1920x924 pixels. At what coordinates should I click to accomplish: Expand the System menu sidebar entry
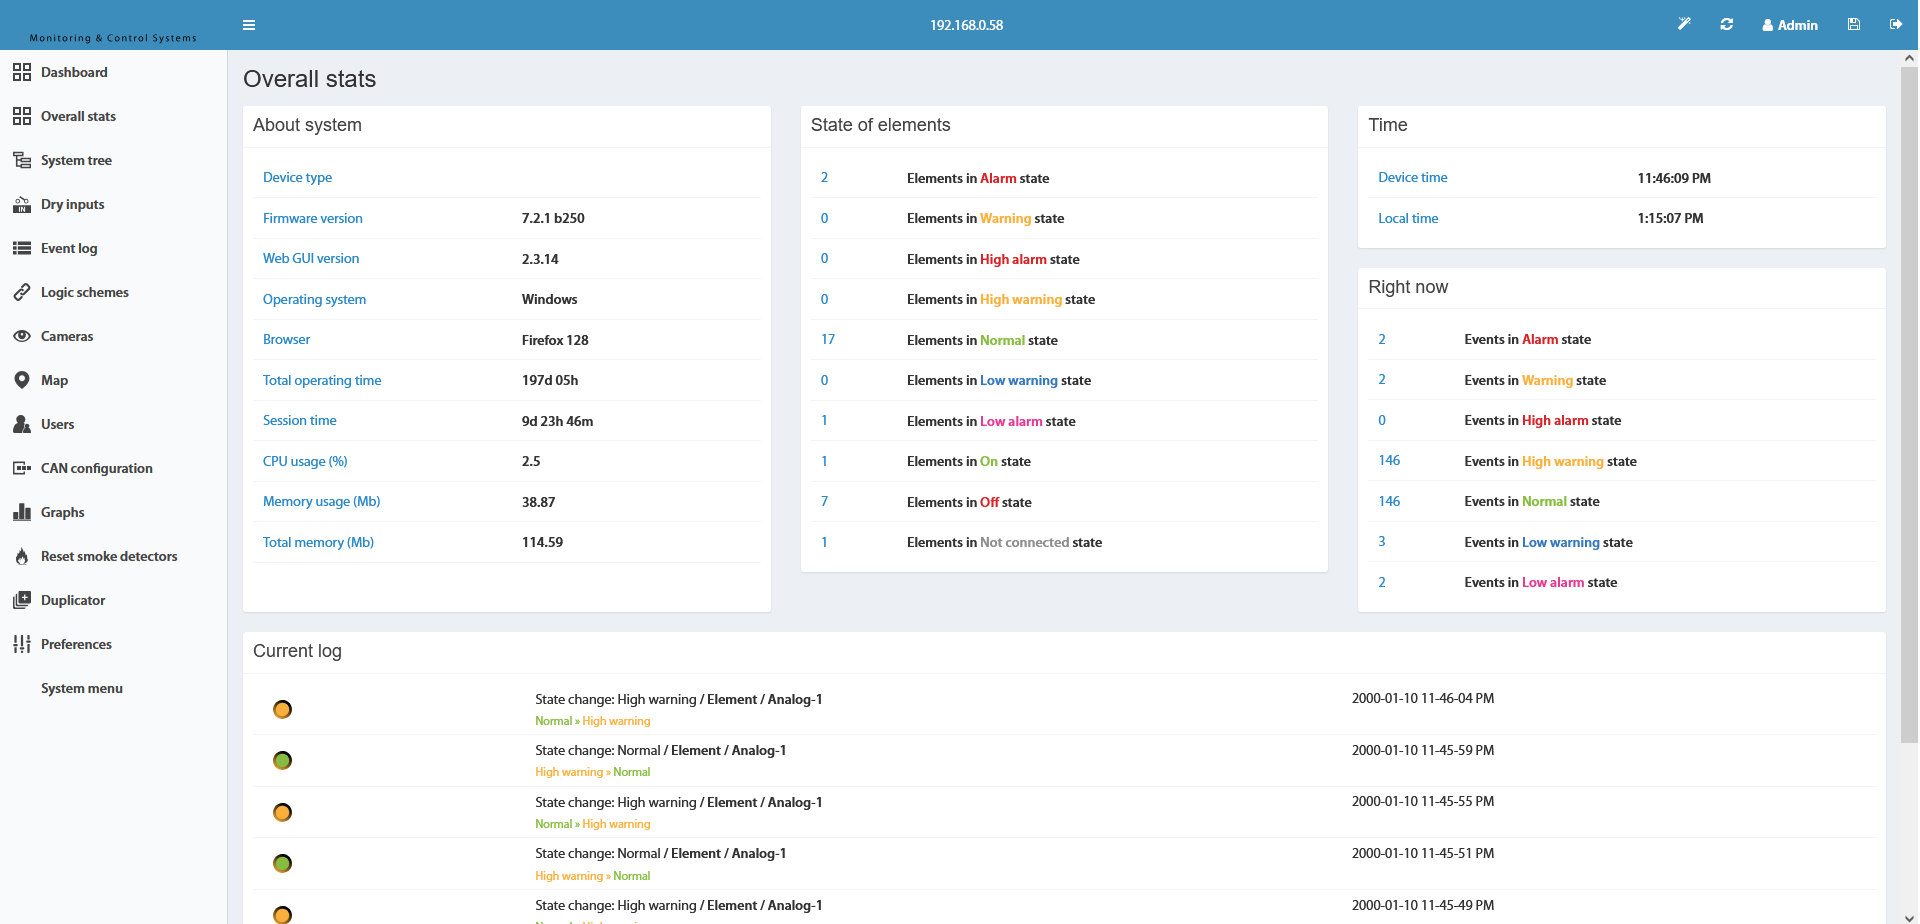(x=82, y=688)
